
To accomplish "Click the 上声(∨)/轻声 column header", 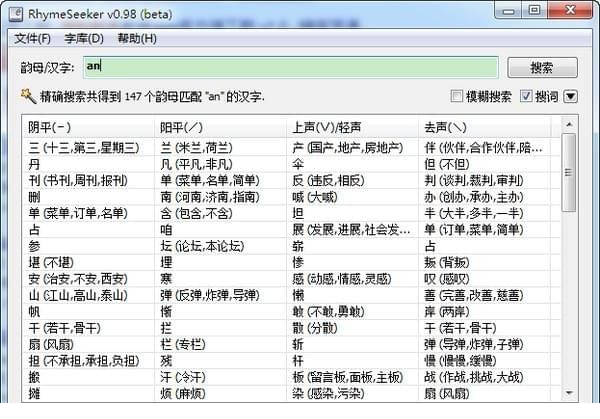I will [352, 127].
